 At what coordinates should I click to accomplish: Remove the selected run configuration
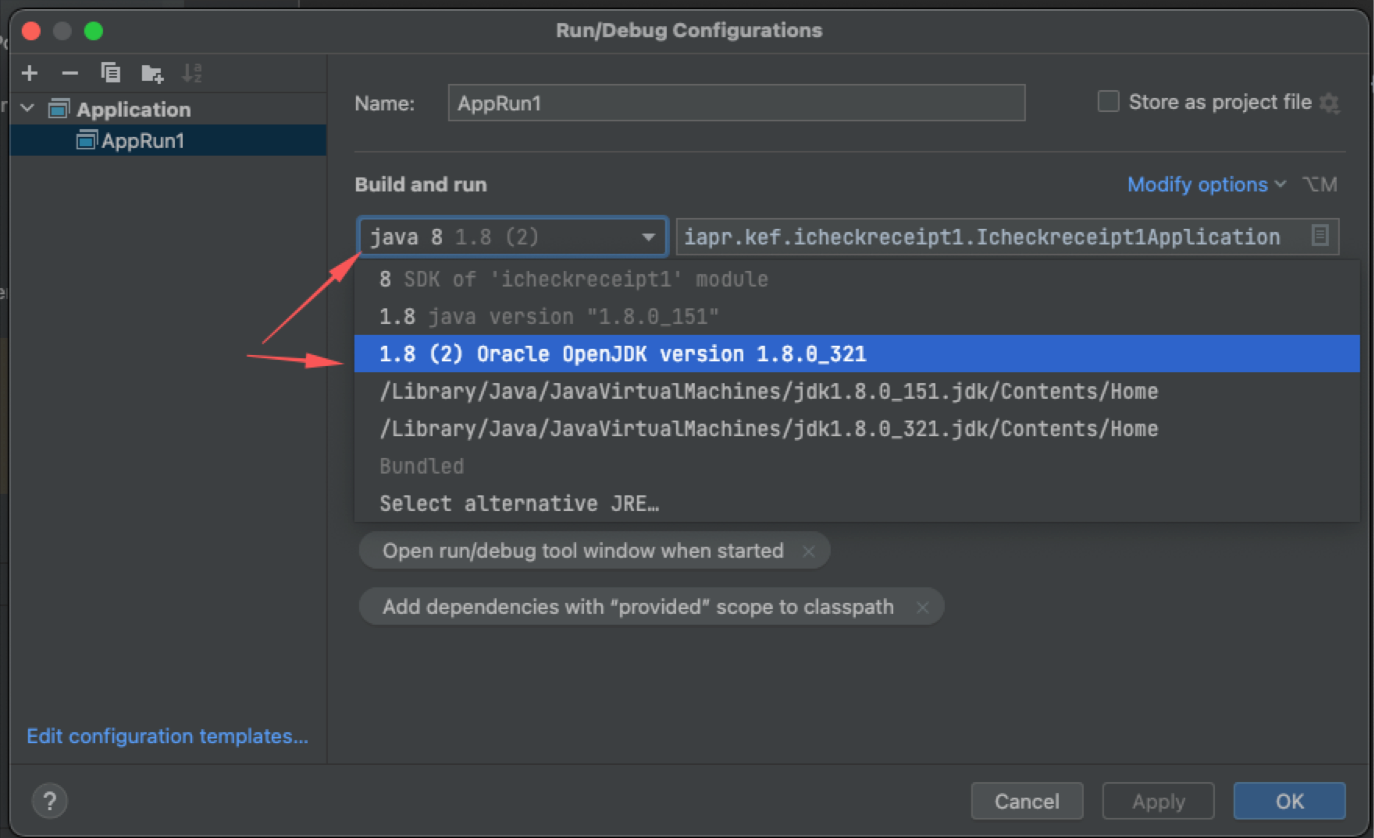pyautogui.click(x=69, y=72)
